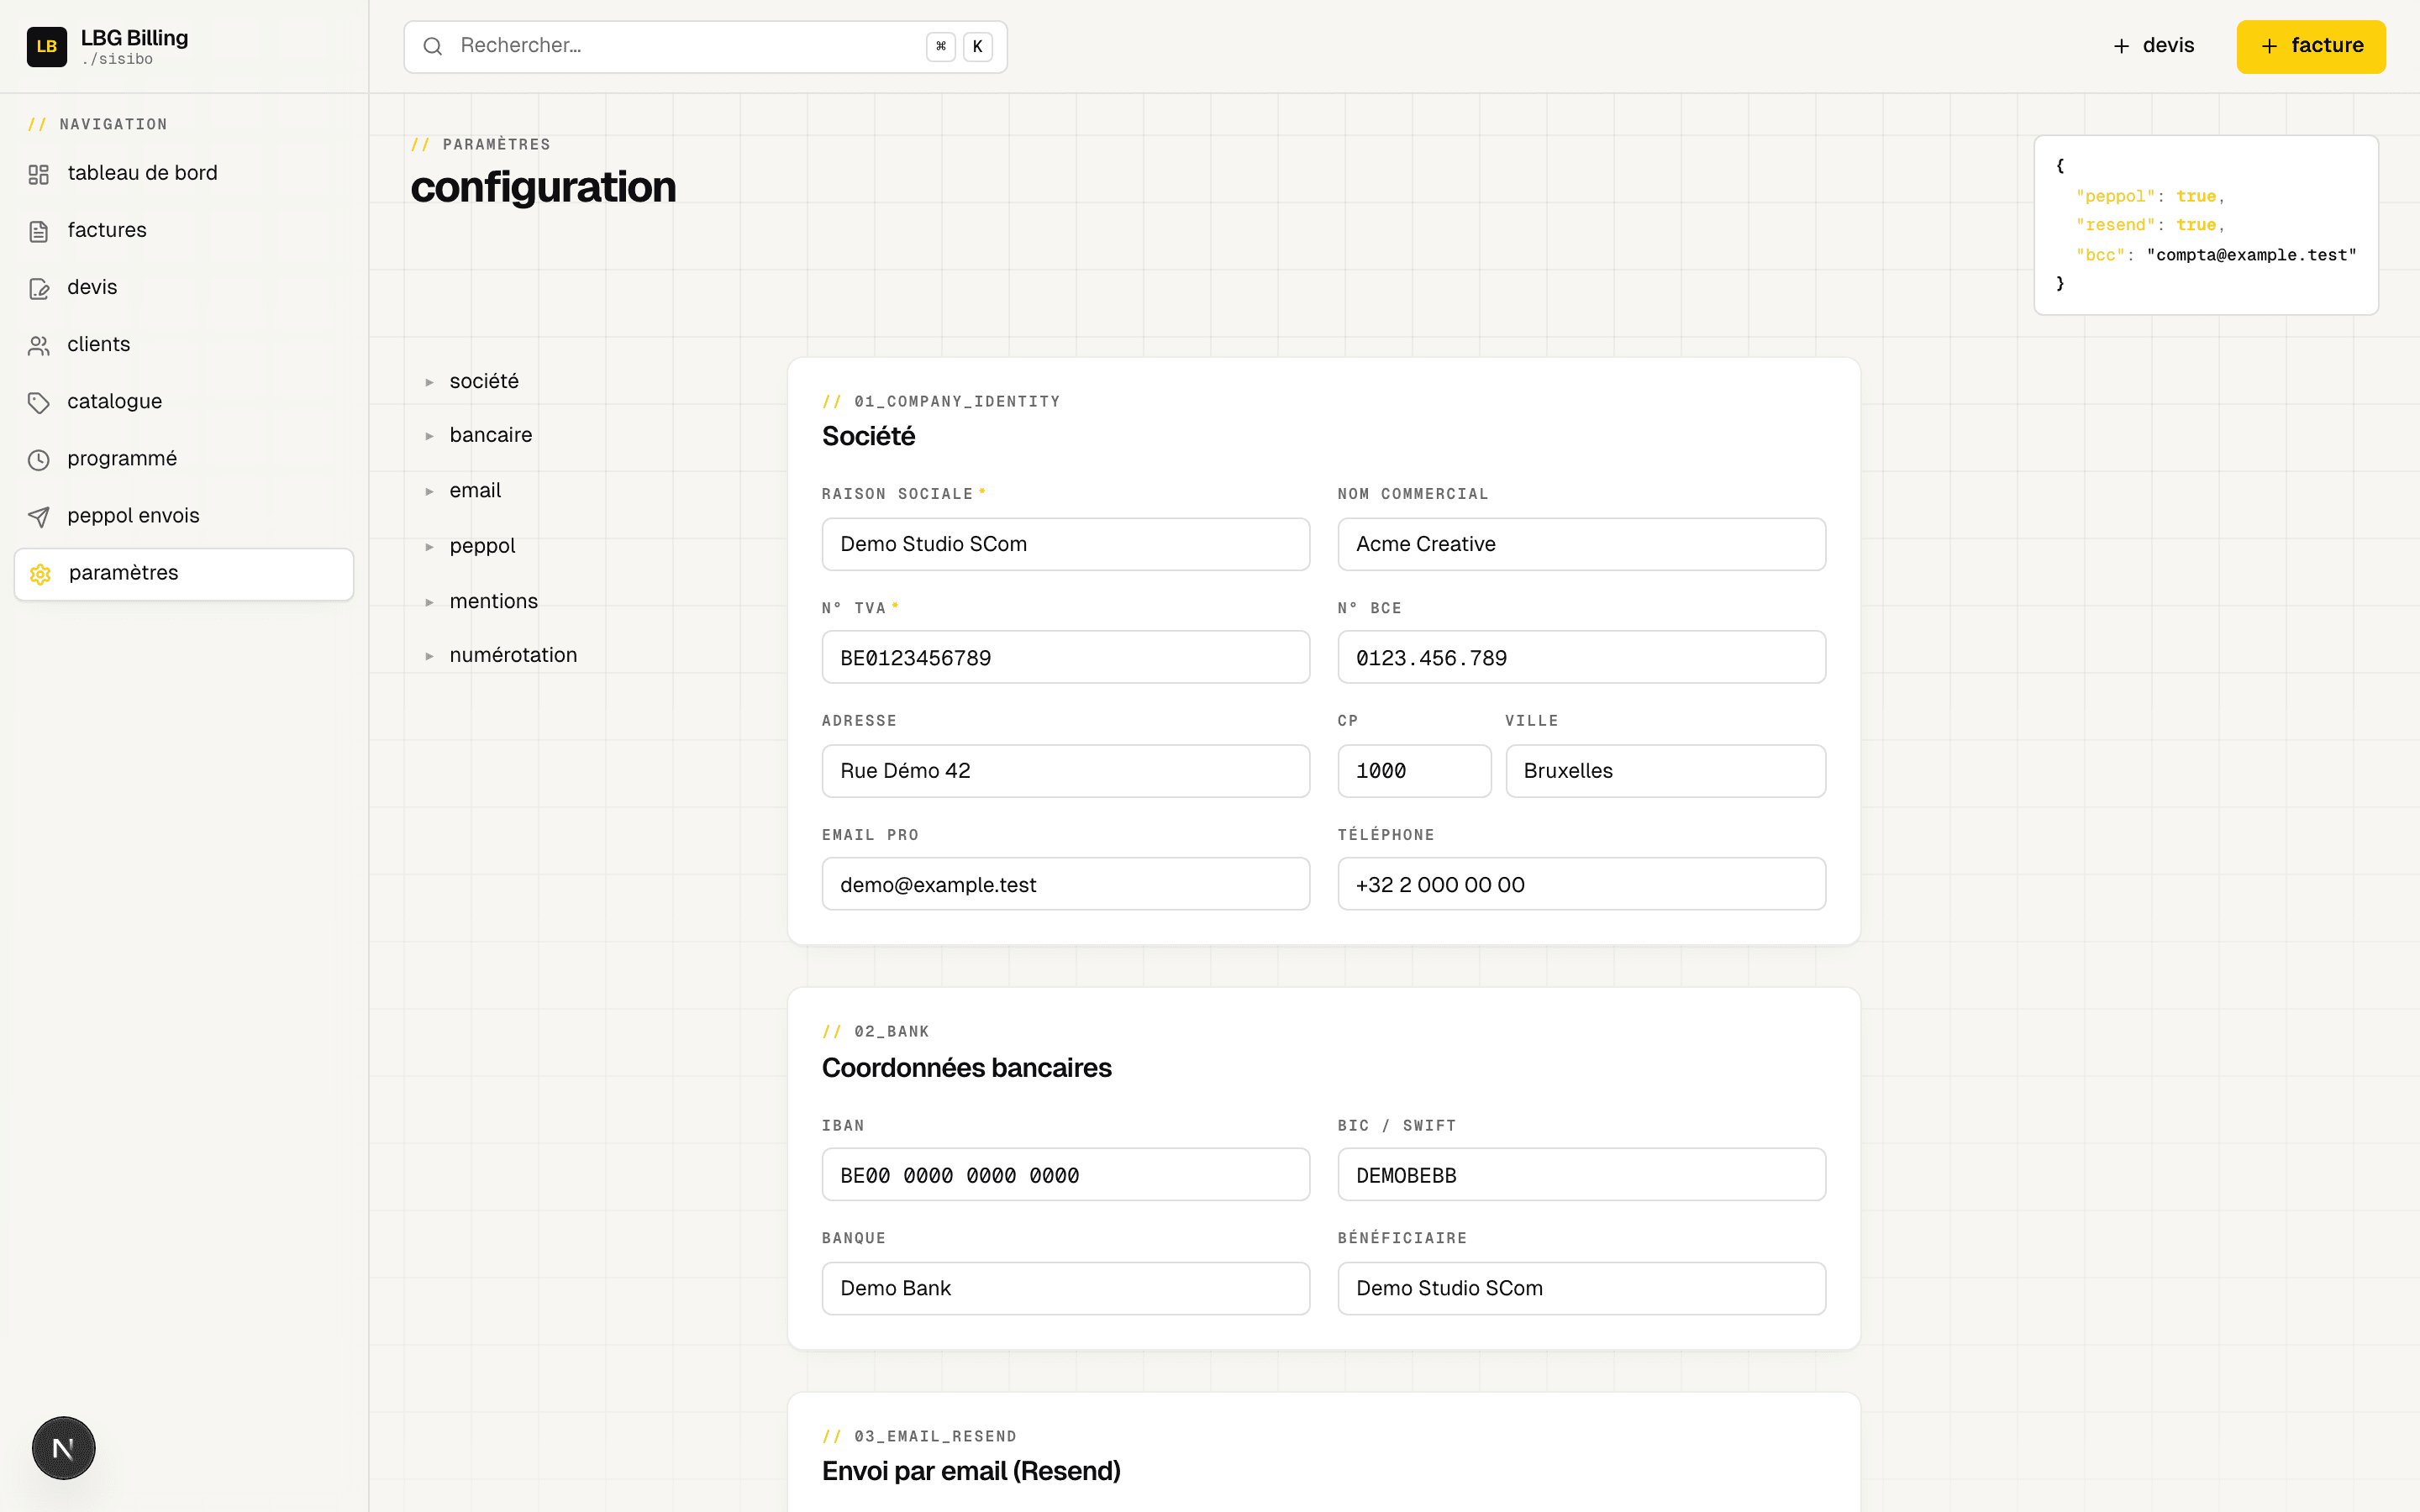Open devis in sidebar navigation
This screenshot has width=2420, height=1512.
(x=184, y=287)
